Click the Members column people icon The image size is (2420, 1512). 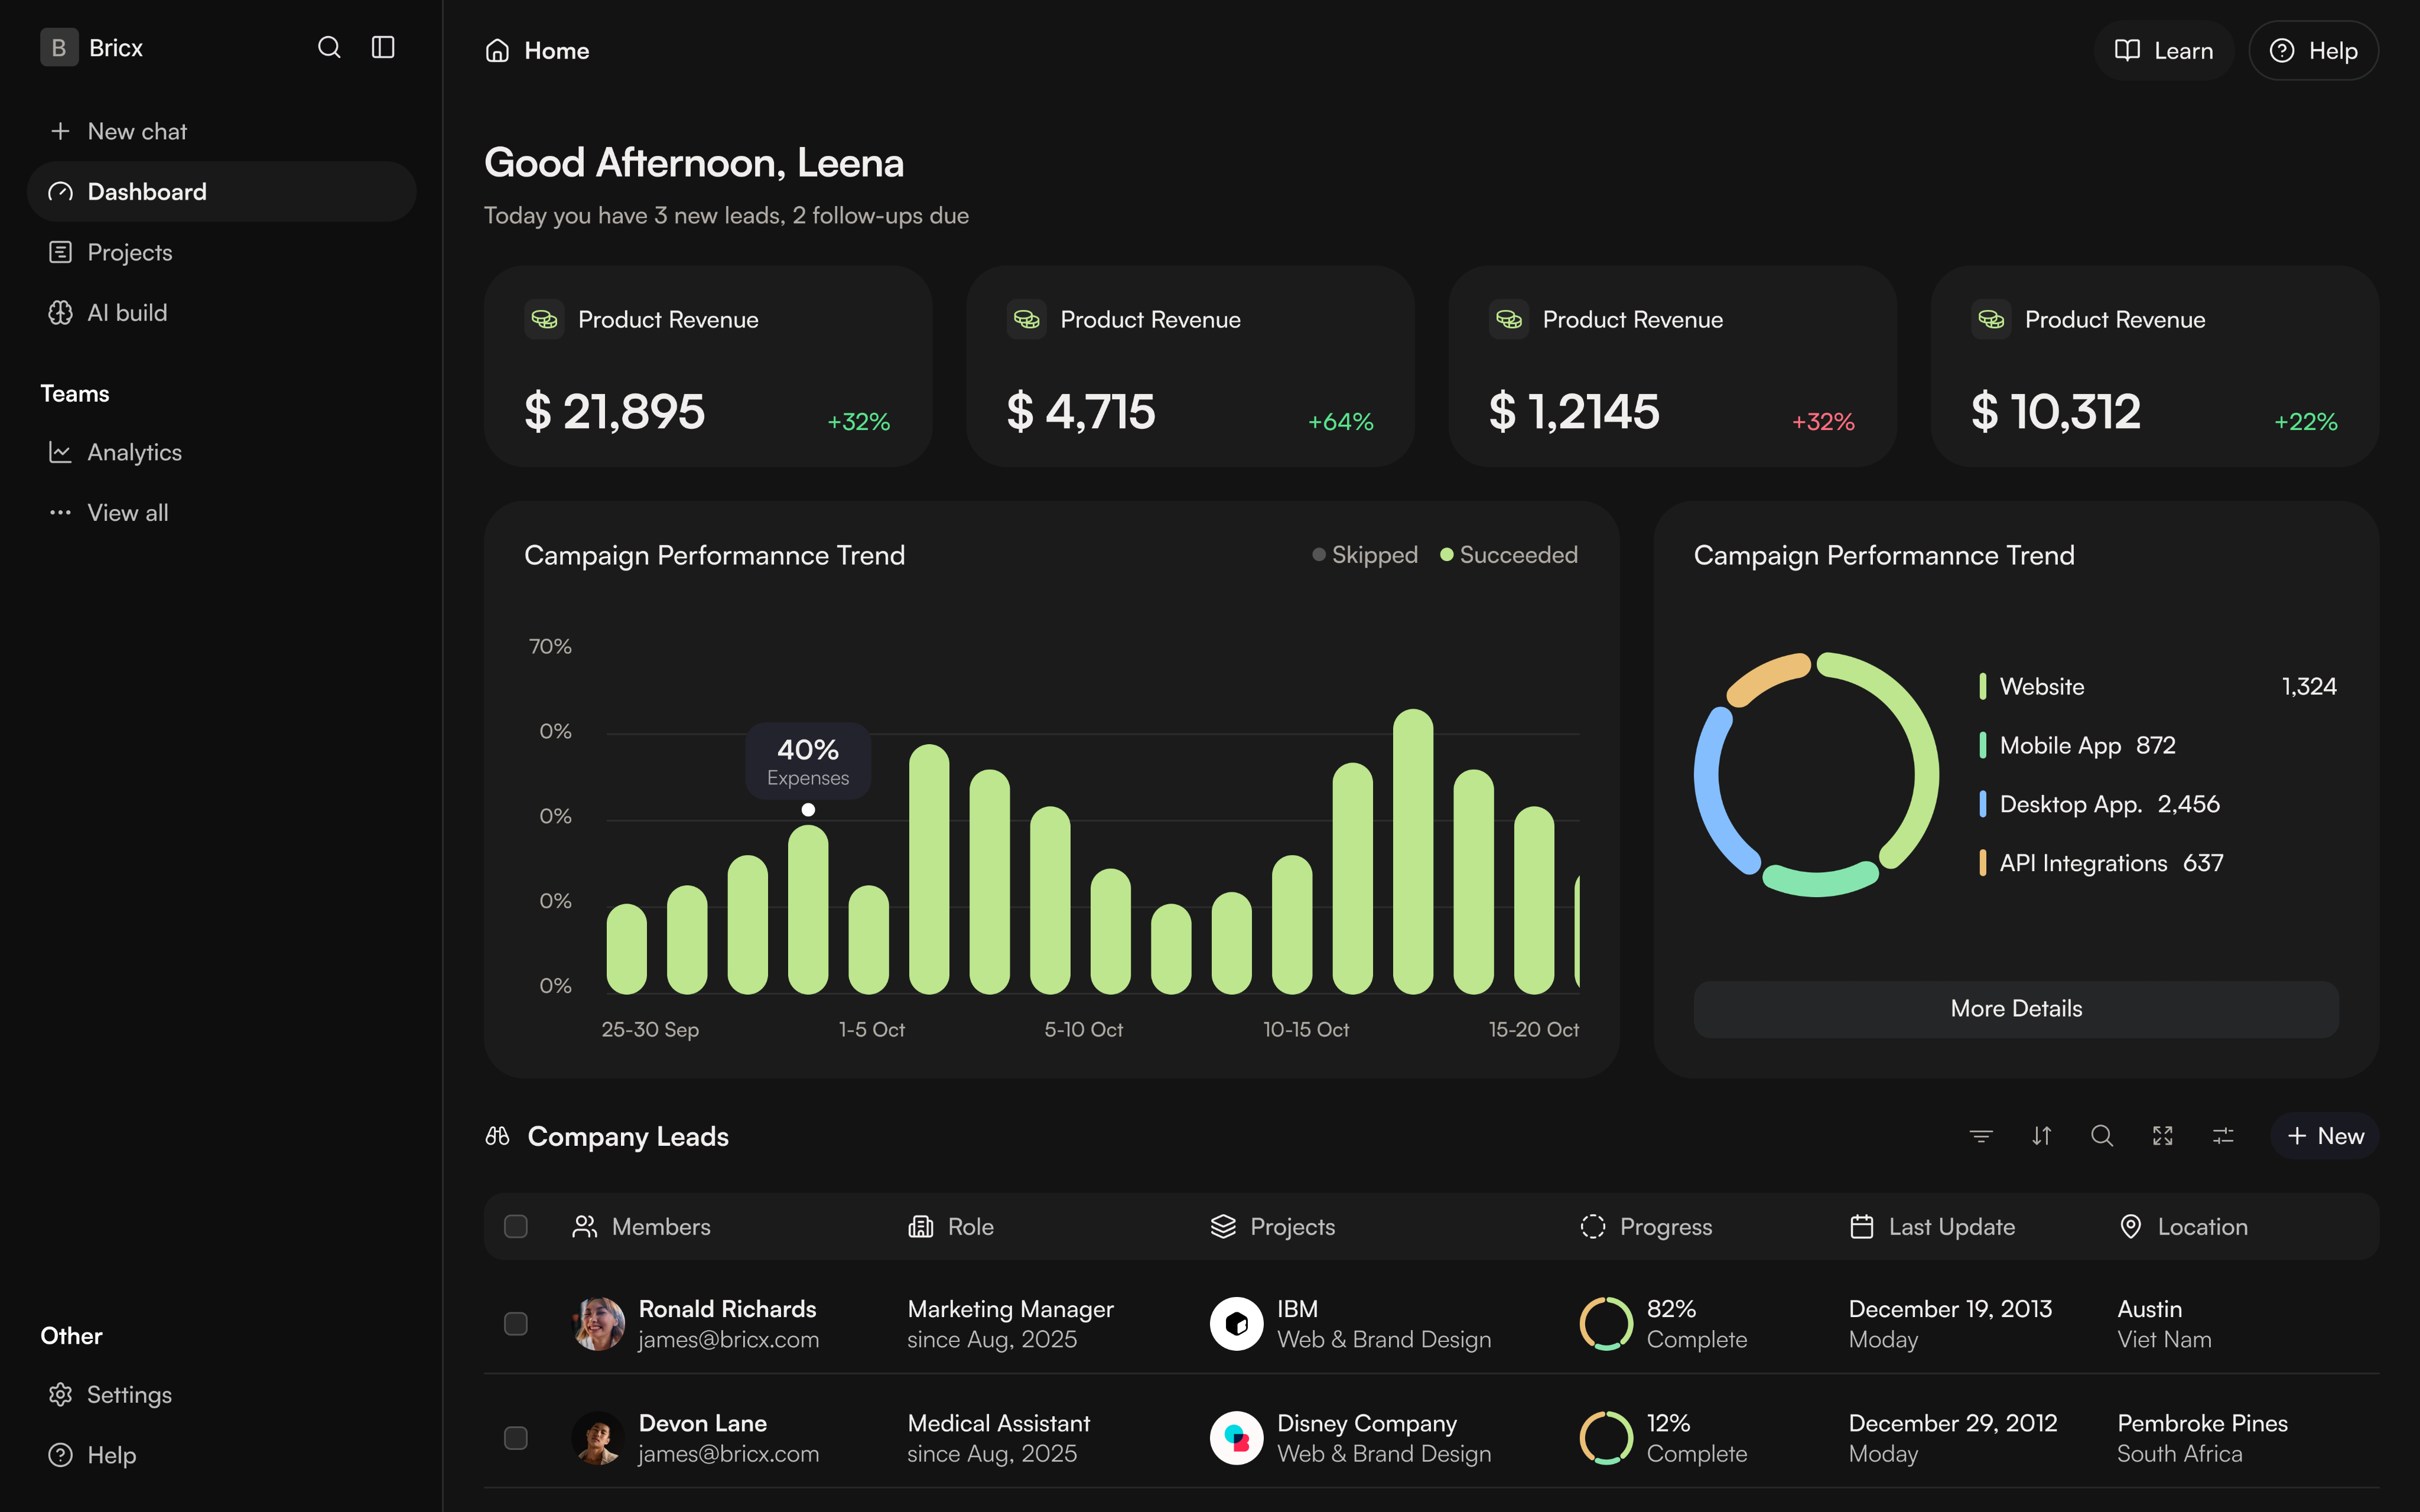[x=584, y=1227]
